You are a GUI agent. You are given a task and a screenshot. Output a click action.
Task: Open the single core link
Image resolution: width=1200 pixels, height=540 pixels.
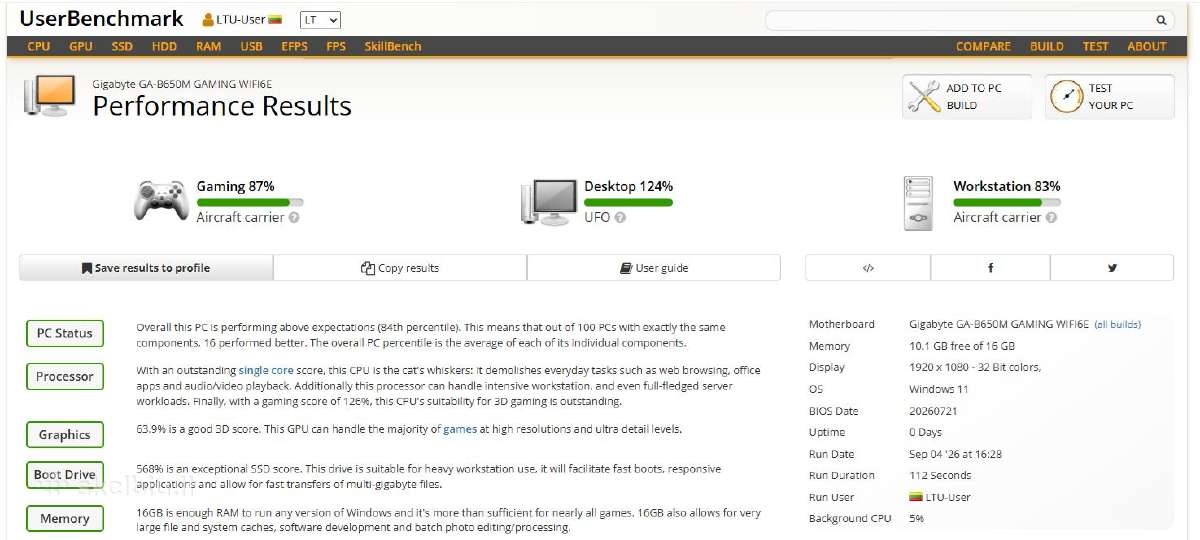coord(266,370)
